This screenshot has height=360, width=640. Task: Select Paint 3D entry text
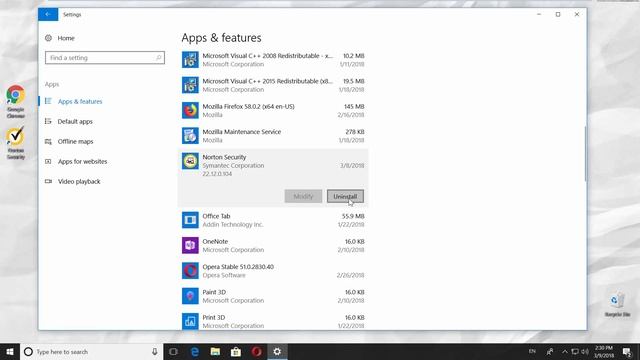[214, 292]
